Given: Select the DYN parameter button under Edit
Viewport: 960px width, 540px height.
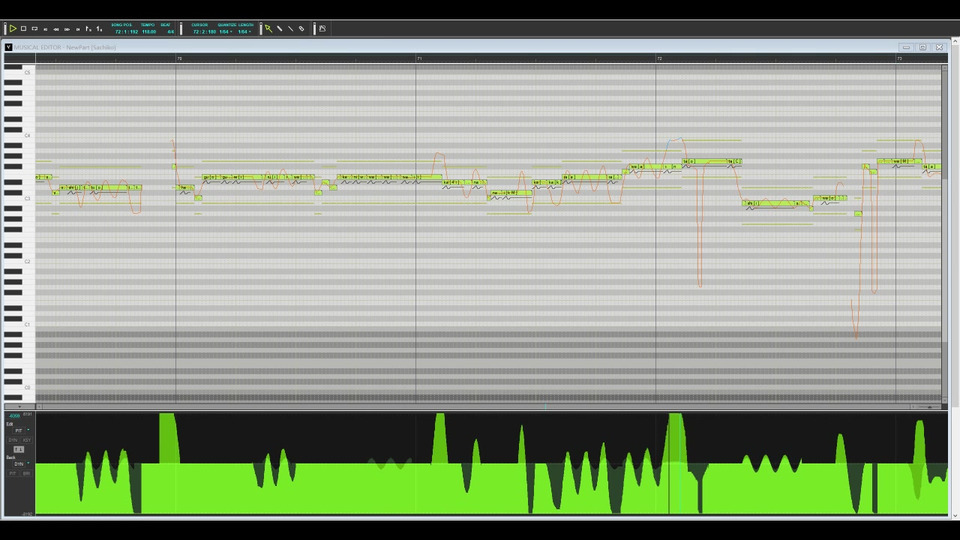Looking at the screenshot, I should [13, 440].
